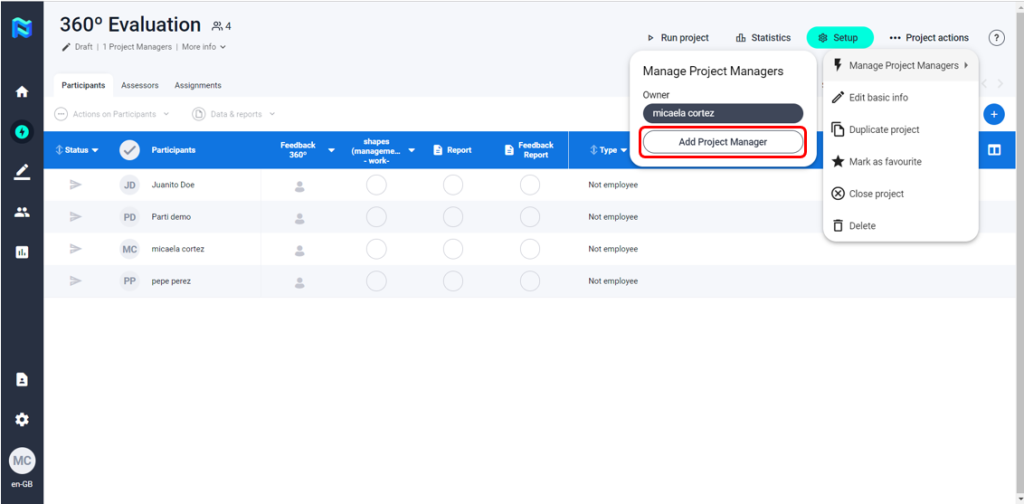Click the column layout icon in table header
Screen dimensions: 1024x504
(994, 150)
